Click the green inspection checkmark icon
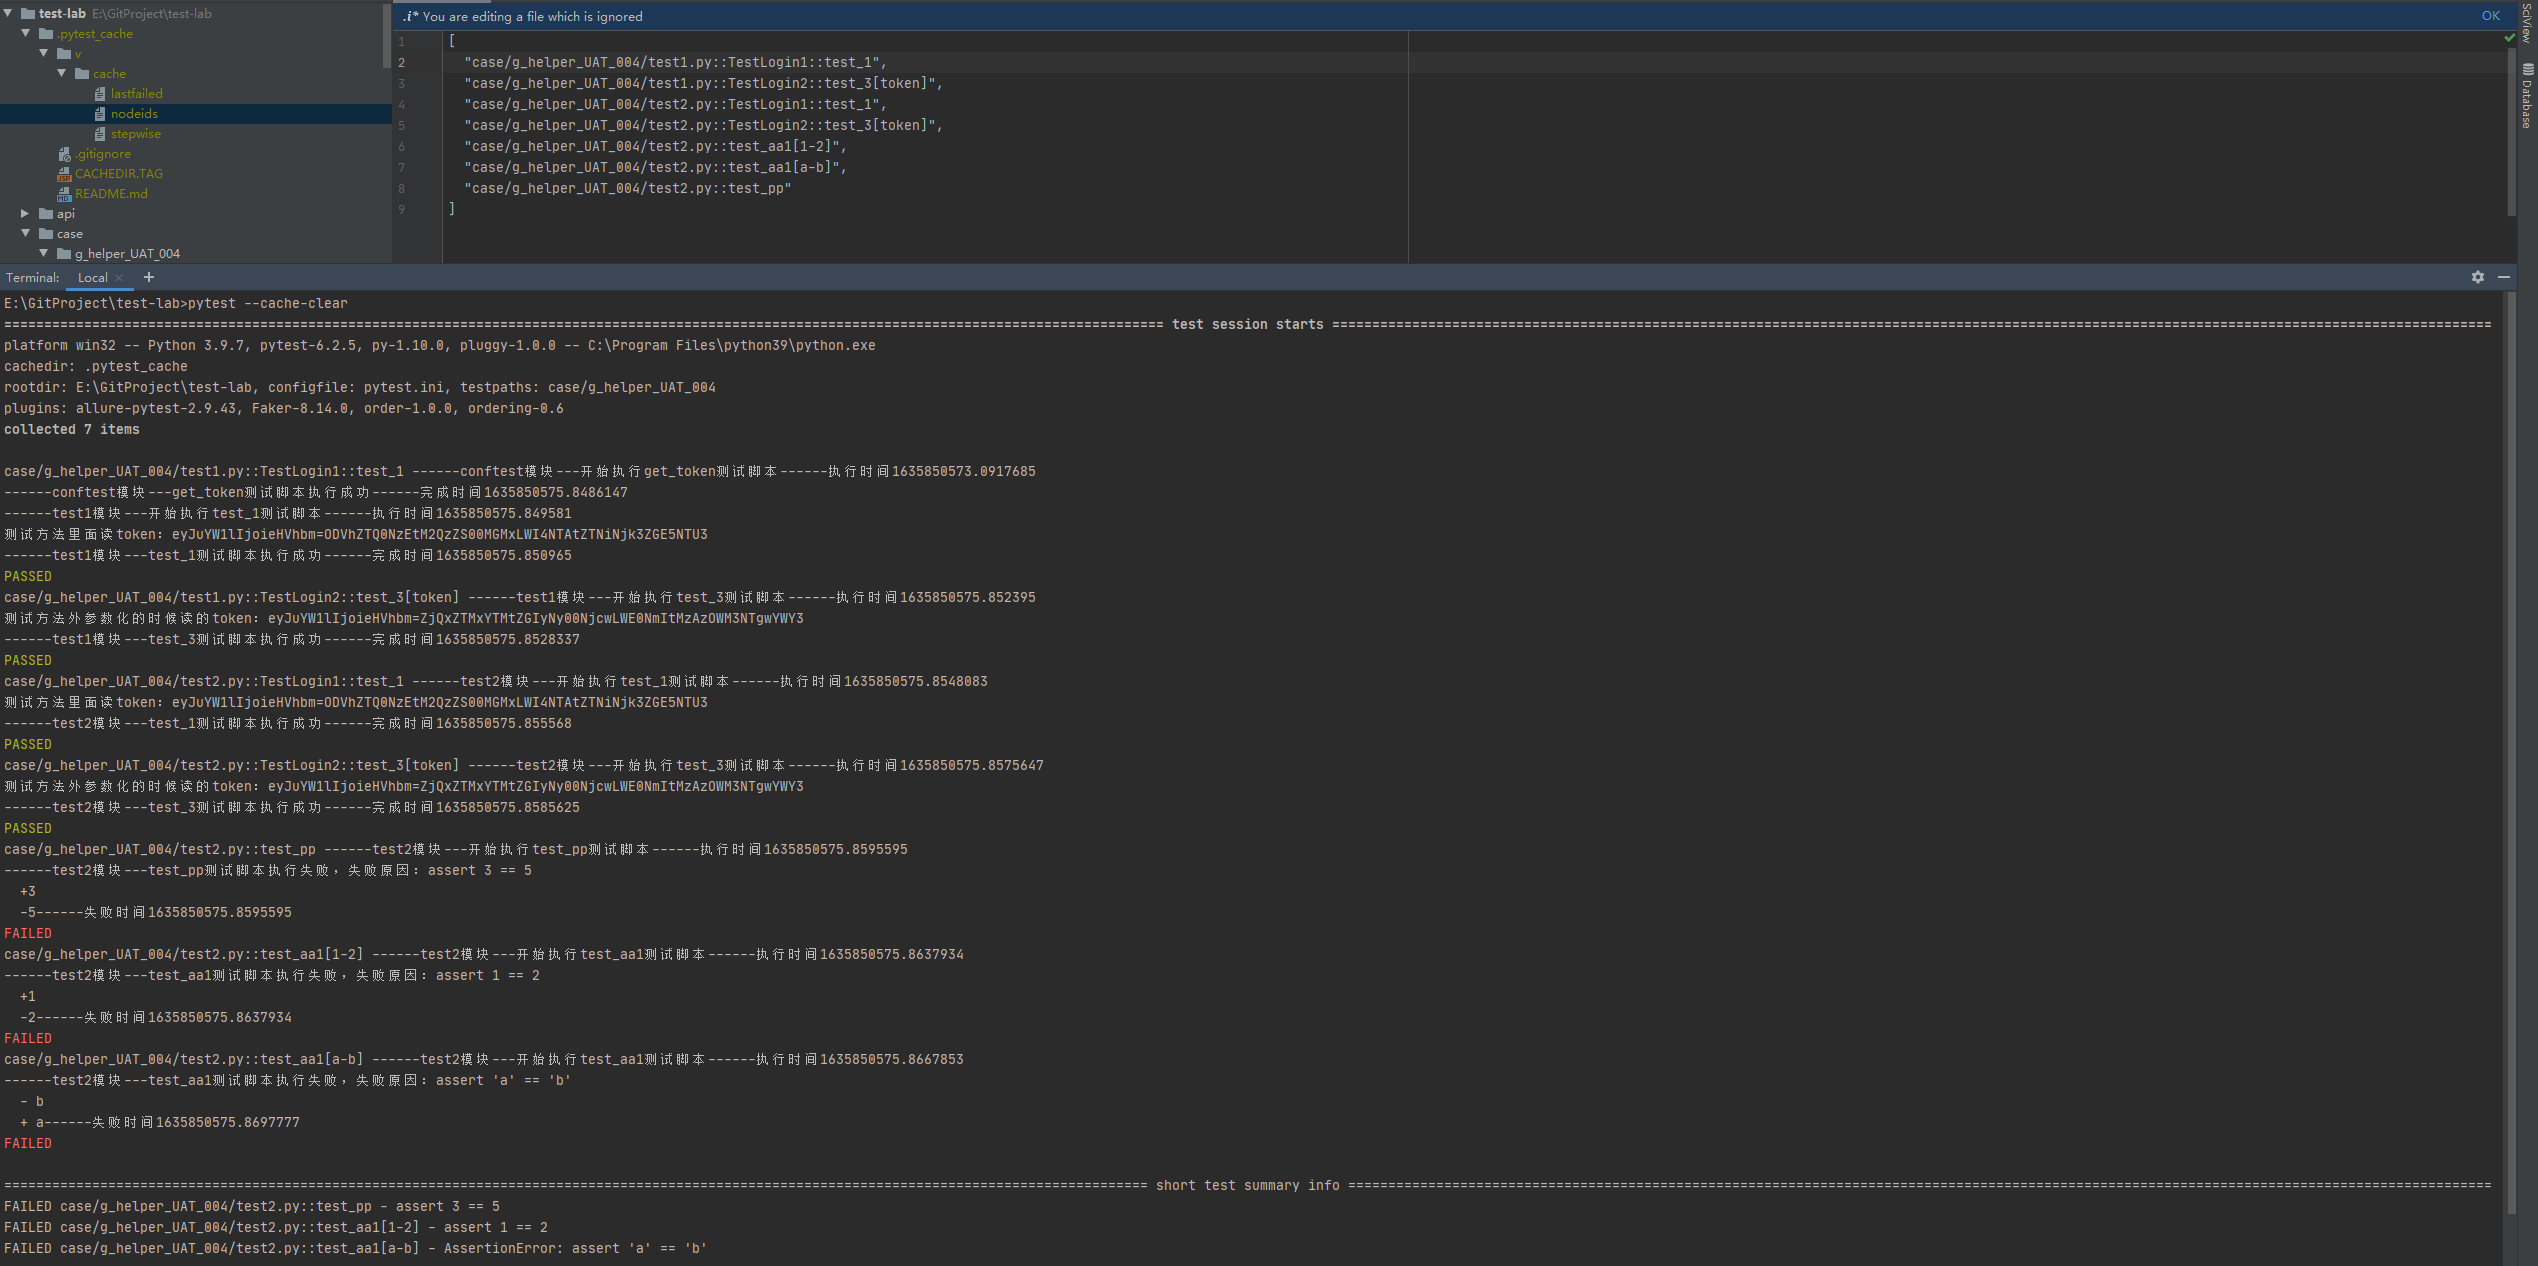The width and height of the screenshot is (2538, 1266). click(x=2509, y=38)
